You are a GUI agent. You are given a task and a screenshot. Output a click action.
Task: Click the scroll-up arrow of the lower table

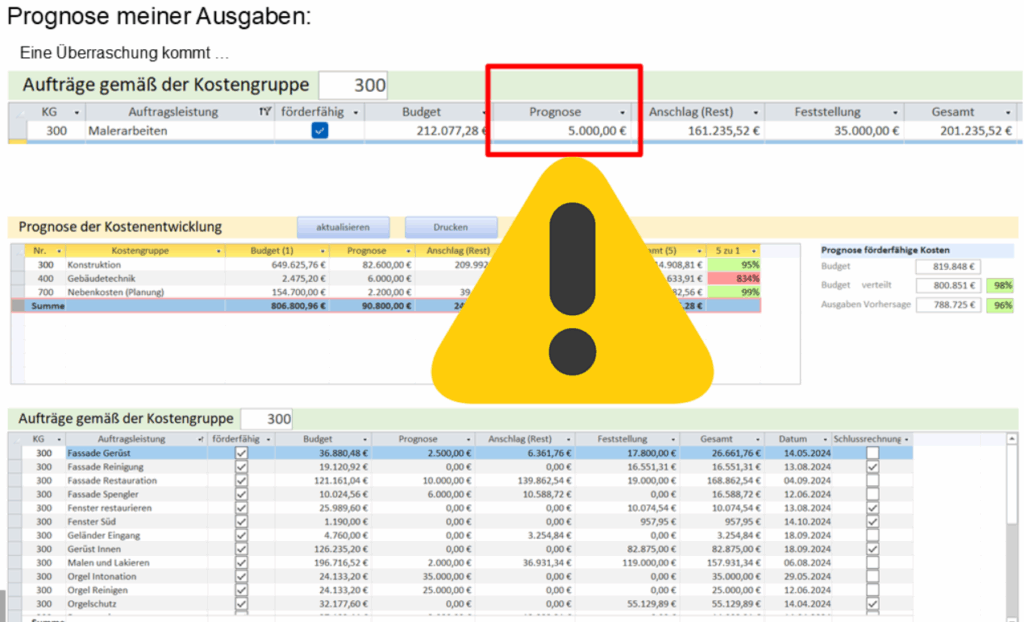coord(1012,439)
